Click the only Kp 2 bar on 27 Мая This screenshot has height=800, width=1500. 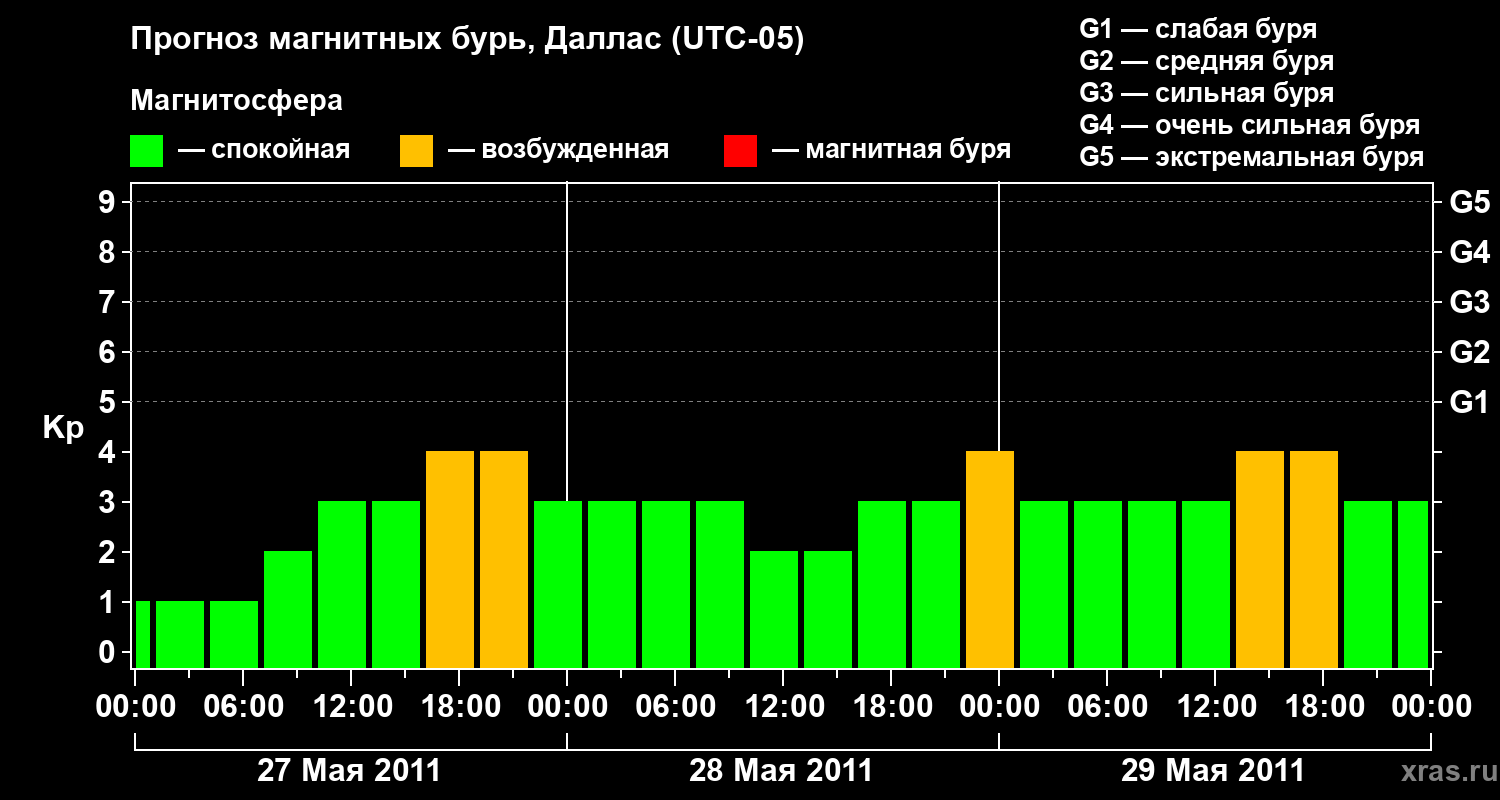coord(288,609)
